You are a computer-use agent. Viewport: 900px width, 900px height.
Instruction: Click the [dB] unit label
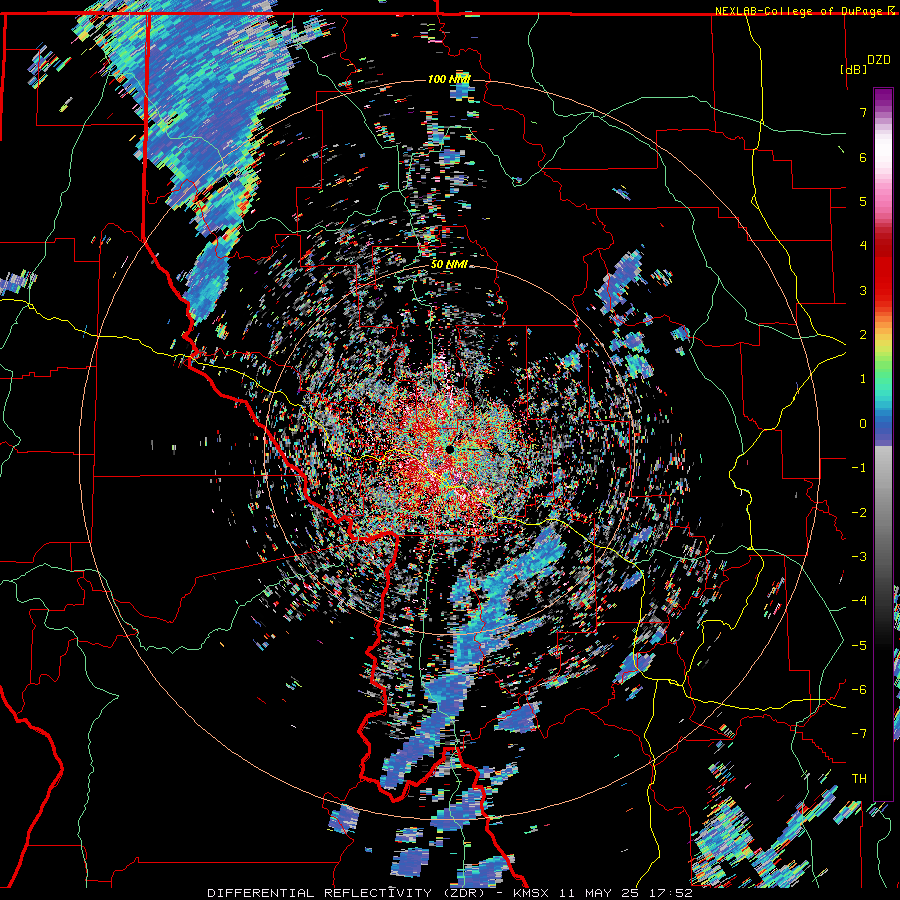(x=853, y=69)
